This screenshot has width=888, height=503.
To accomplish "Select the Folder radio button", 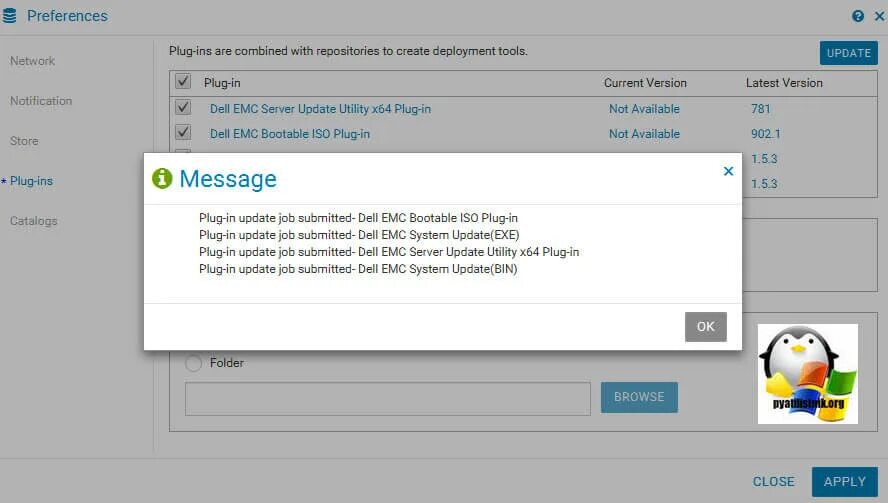I will click(x=194, y=363).
